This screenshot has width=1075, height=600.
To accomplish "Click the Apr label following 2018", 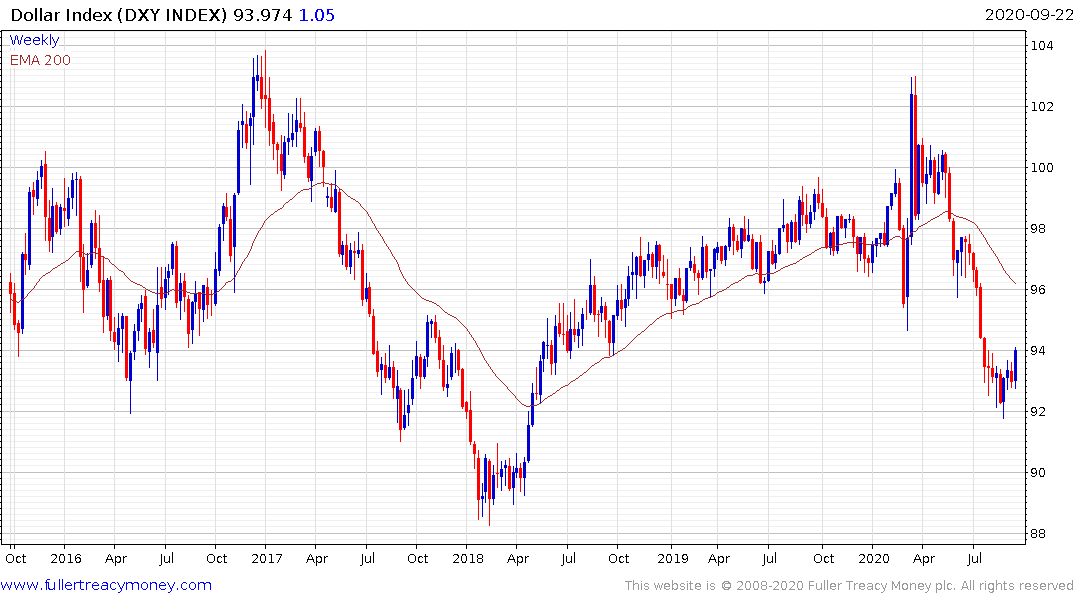I will click(518, 558).
